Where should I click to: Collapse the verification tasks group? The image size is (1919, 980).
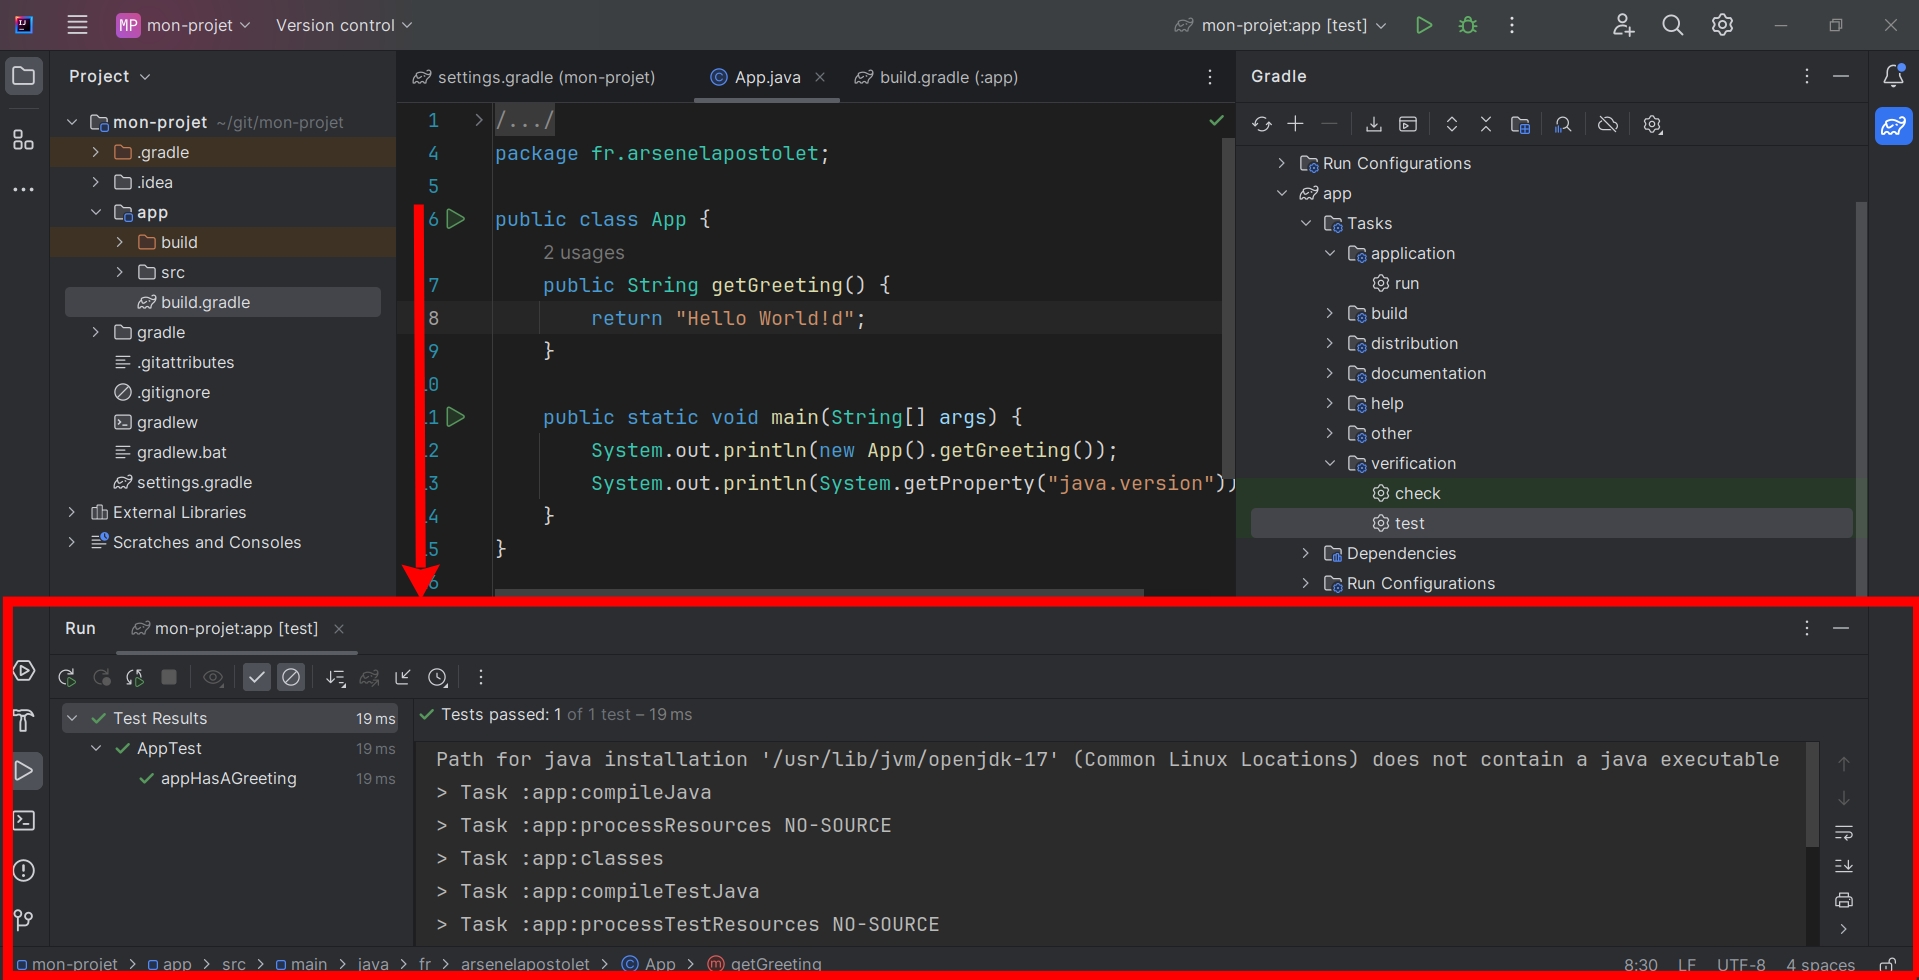pos(1330,463)
